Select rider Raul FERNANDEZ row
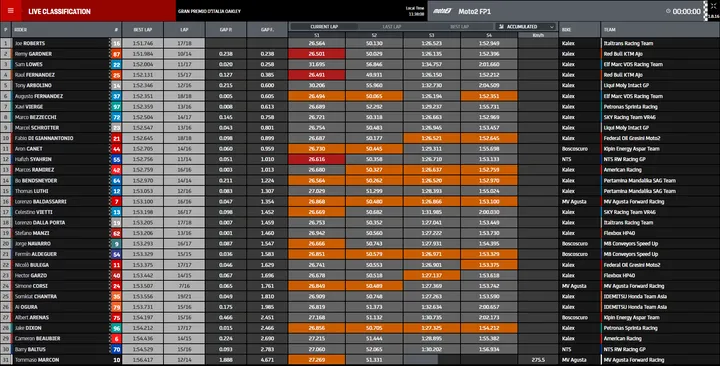Screen dimensions: 720x366 point(360,75)
